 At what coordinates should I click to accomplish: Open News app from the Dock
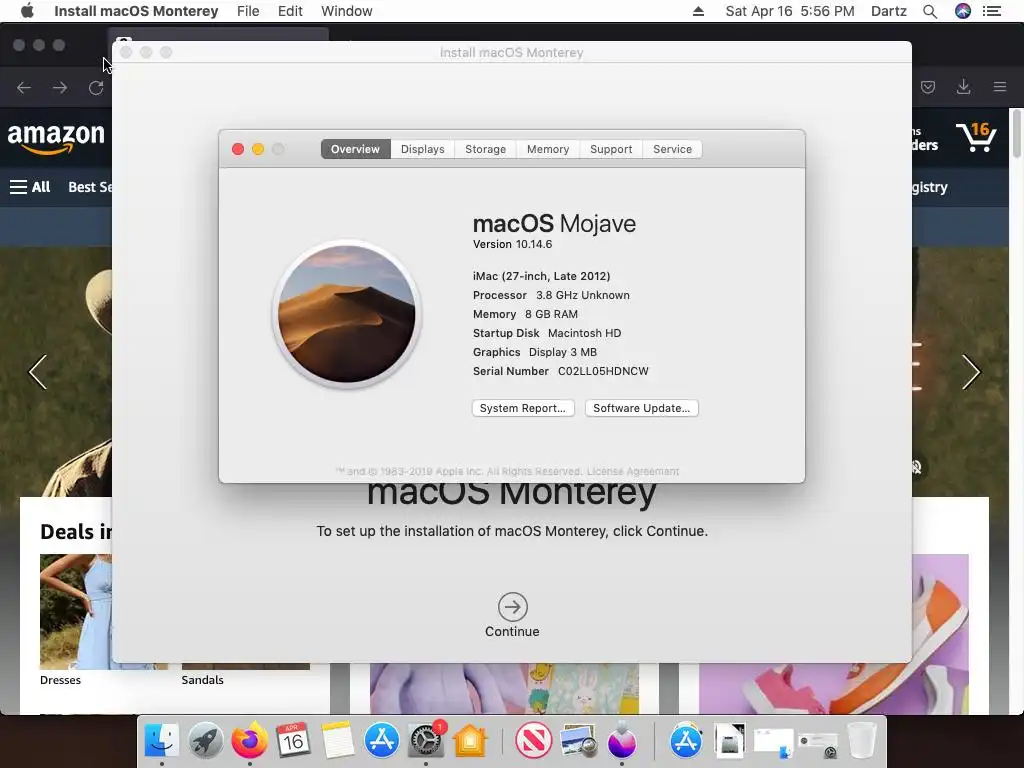533,741
